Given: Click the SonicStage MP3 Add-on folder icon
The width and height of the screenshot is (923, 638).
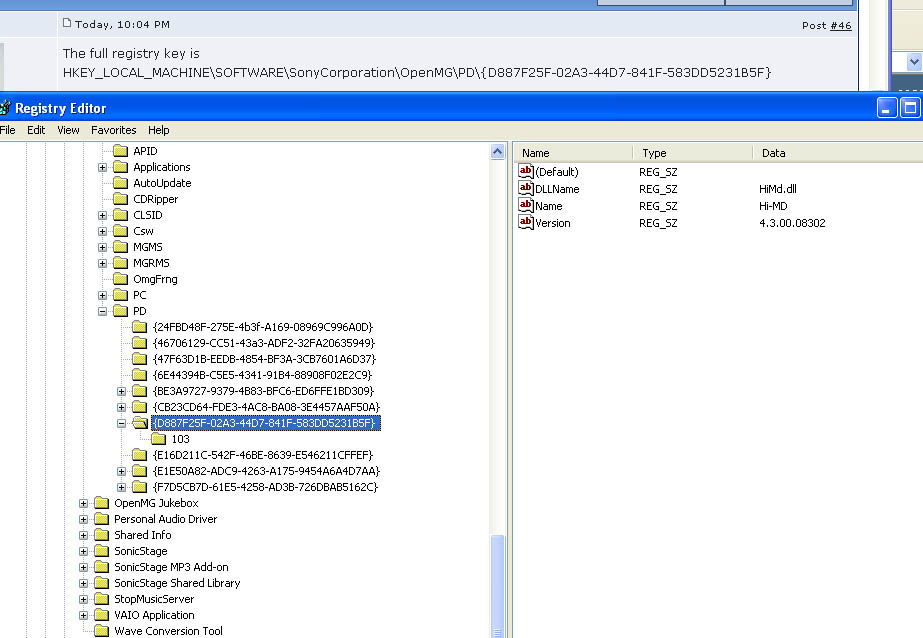Looking at the screenshot, I should (101, 567).
